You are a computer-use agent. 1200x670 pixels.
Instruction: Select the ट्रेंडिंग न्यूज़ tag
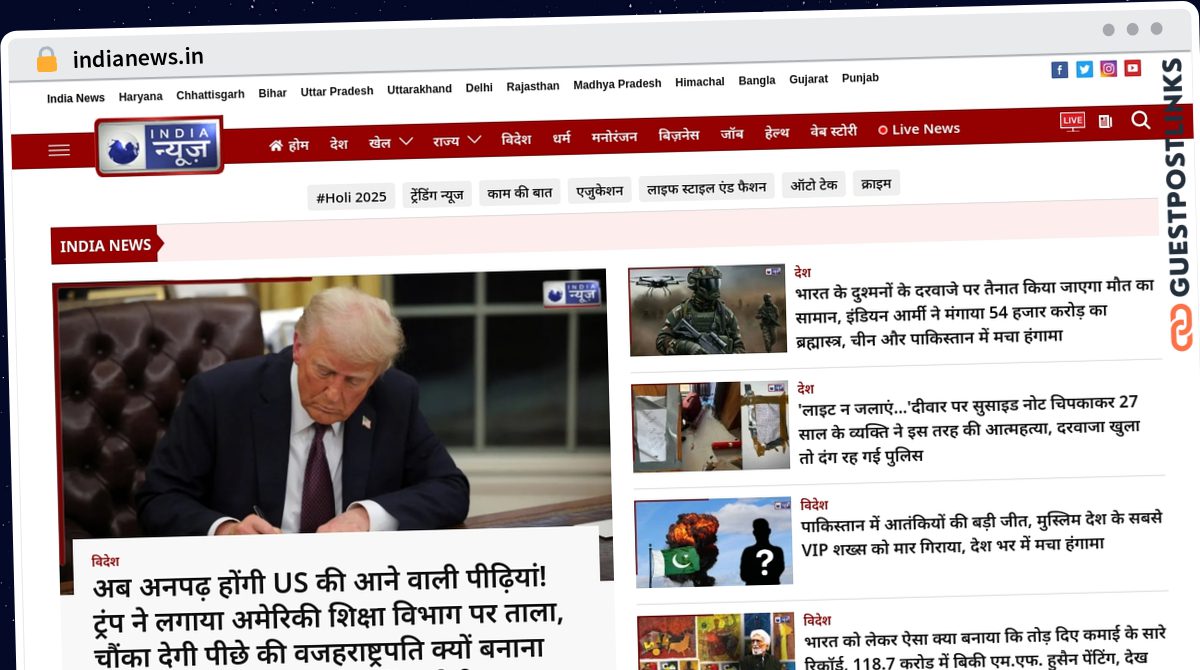click(437, 195)
